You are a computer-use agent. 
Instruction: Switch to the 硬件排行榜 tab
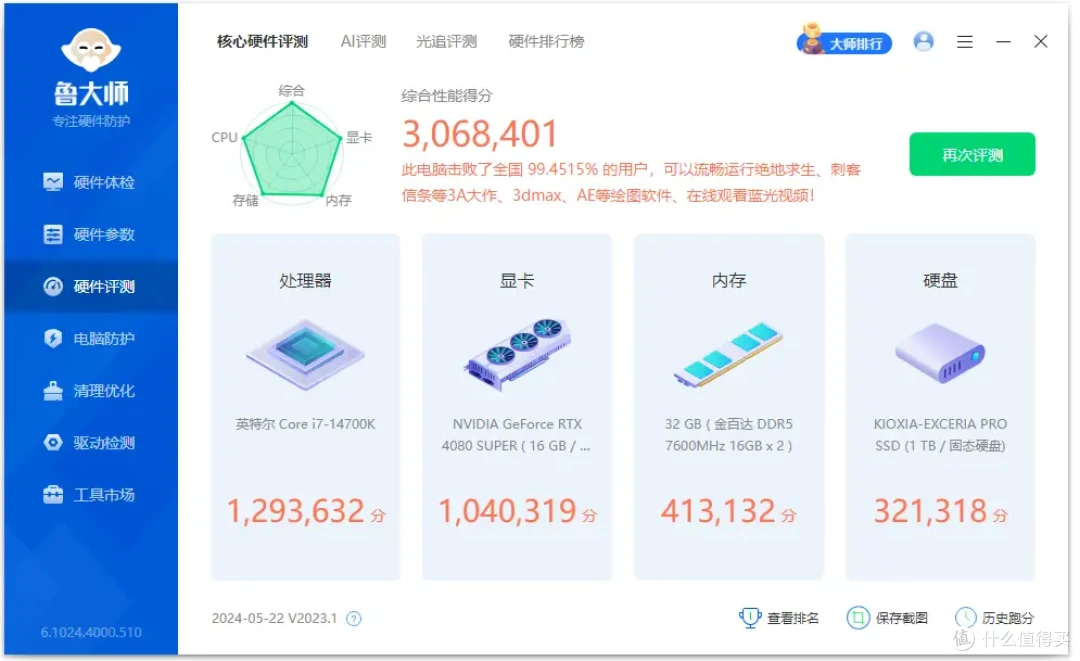[x=546, y=42]
